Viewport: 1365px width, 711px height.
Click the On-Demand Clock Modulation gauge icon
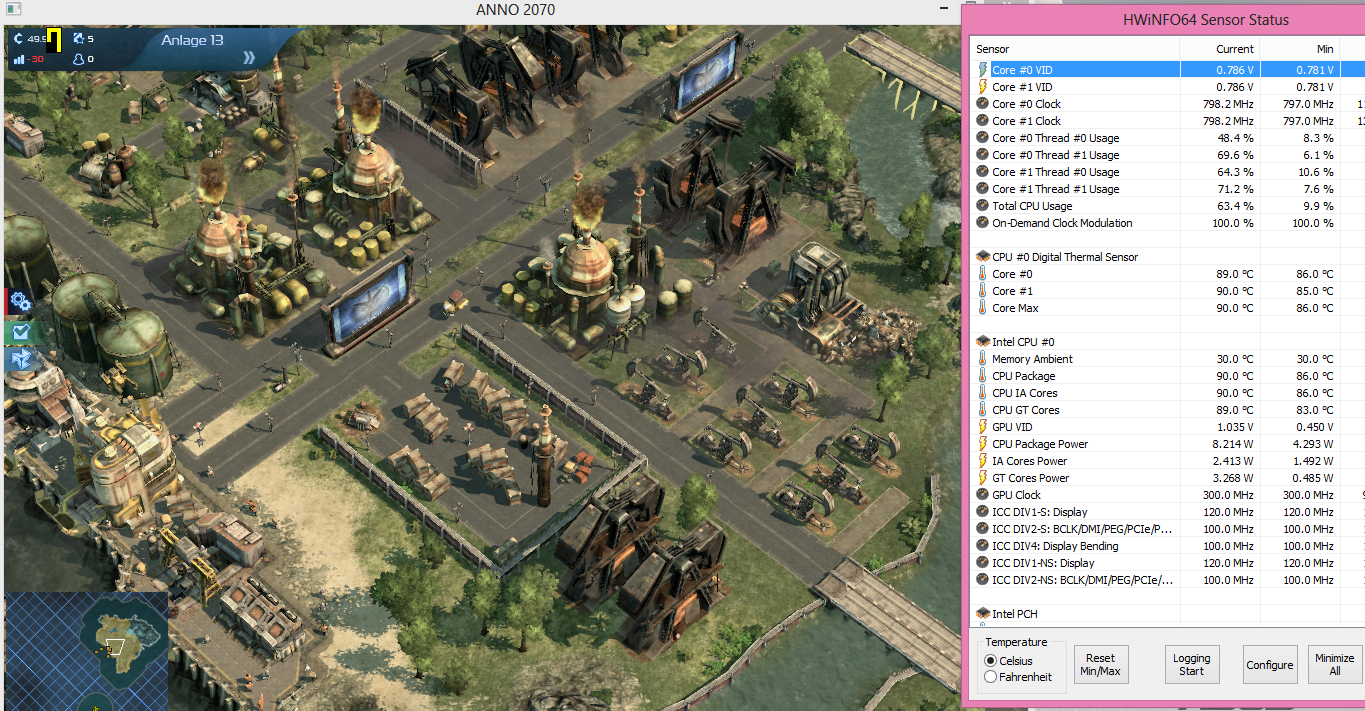pos(982,223)
